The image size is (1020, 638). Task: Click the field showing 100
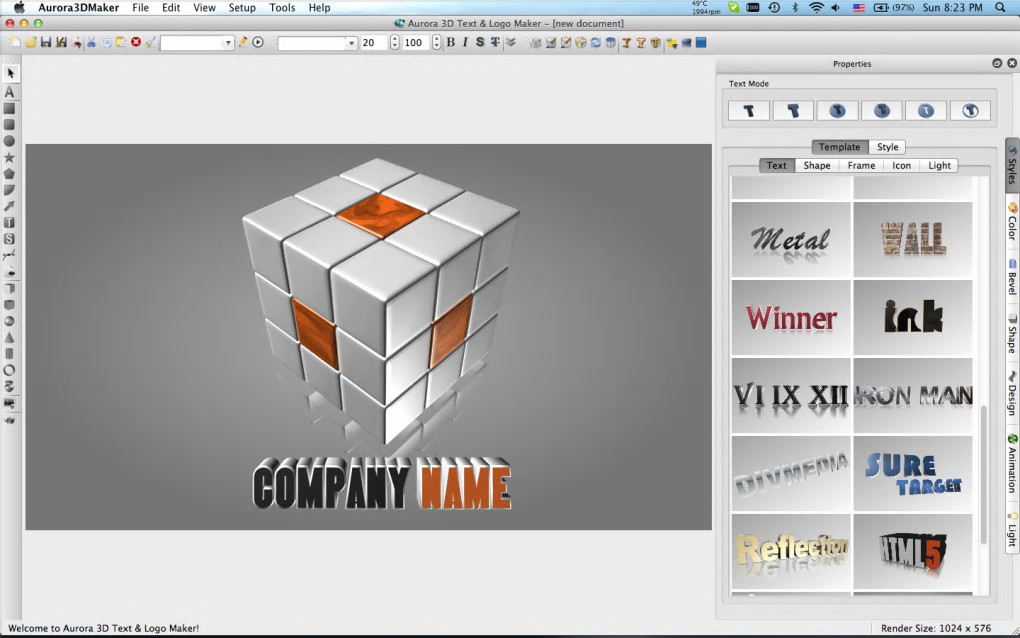coord(416,43)
